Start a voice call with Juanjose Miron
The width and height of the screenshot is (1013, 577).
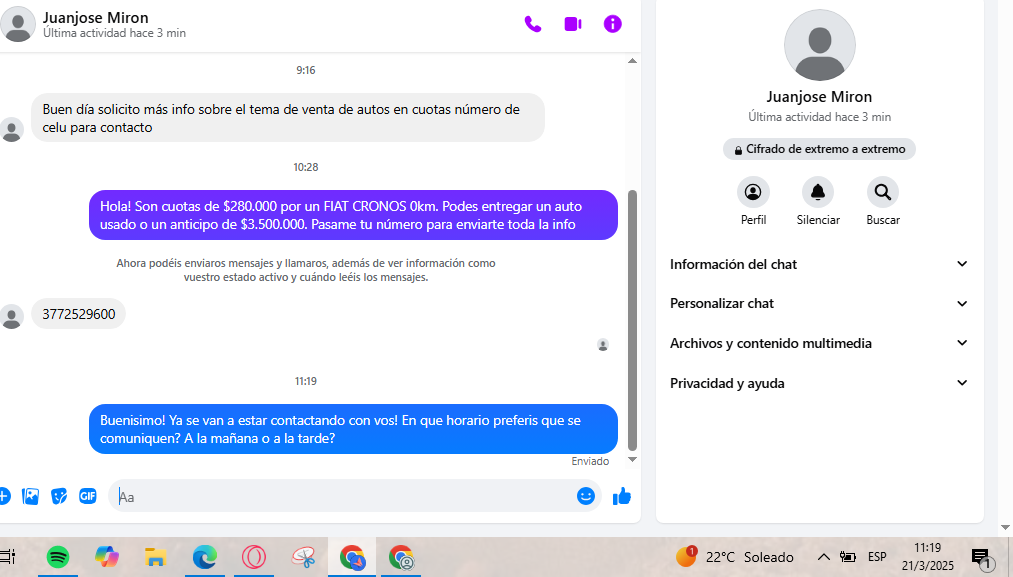coord(532,25)
